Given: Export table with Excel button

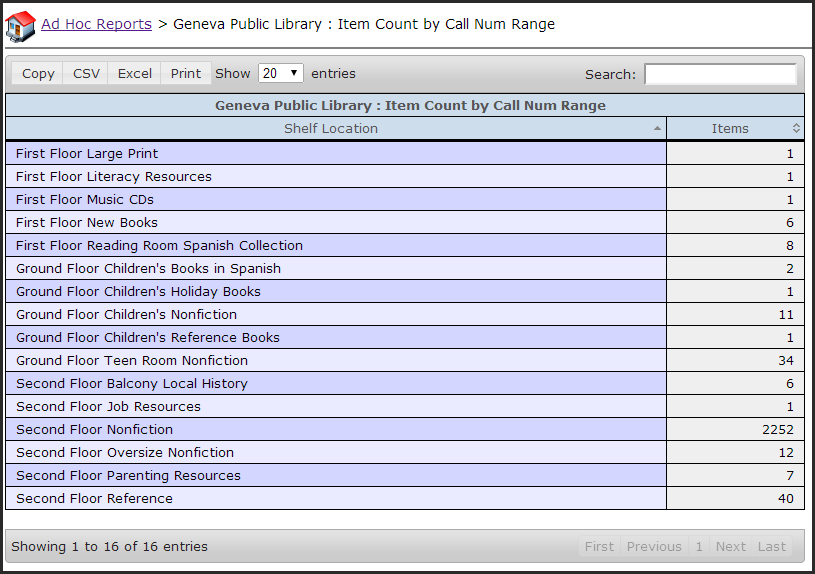Looking at the screenshot, I should [135, 73].
